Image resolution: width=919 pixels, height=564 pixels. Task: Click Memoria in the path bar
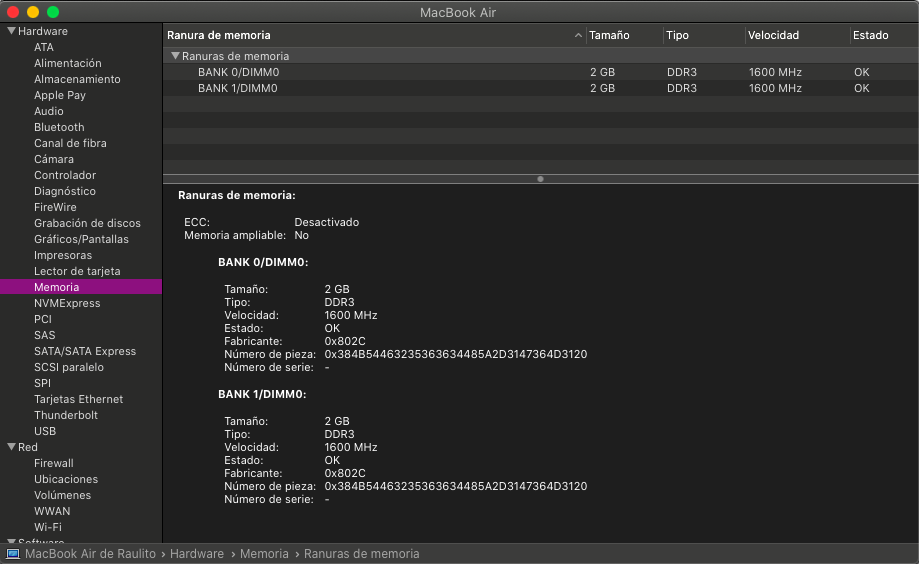pos(264,553)
